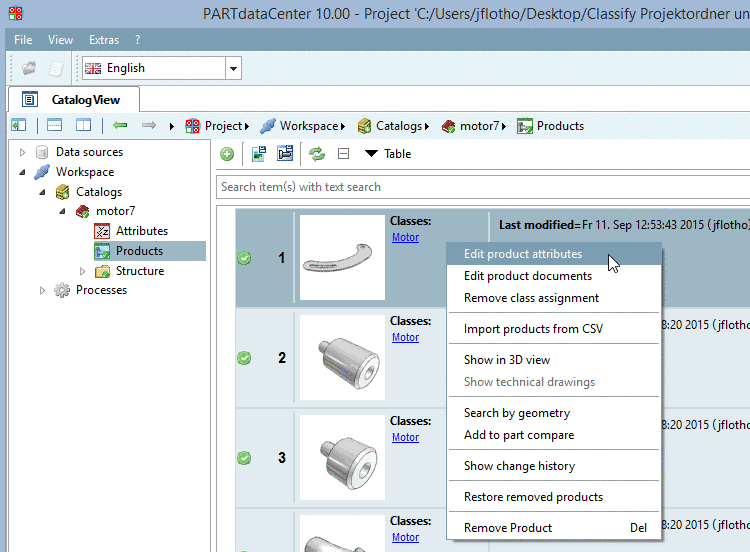Choose Edit product attributes from context menu
Viewport: 750px width, 552px height.
(x=522, y=254)
